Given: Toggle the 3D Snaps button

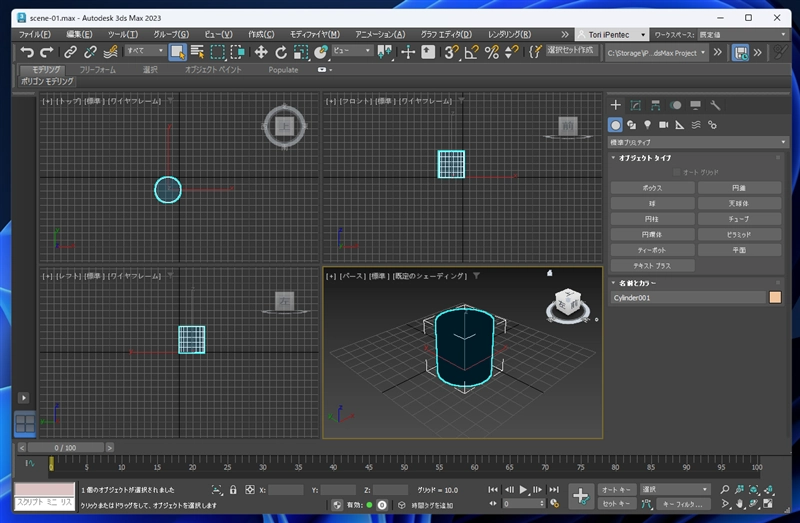Looking at the screenshot, I should pos(451,52).
